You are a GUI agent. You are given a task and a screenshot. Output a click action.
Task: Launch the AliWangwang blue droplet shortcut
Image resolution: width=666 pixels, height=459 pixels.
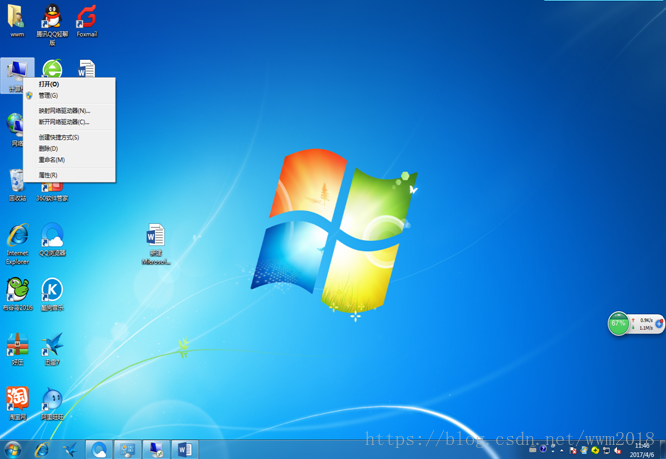click(52, 403)
